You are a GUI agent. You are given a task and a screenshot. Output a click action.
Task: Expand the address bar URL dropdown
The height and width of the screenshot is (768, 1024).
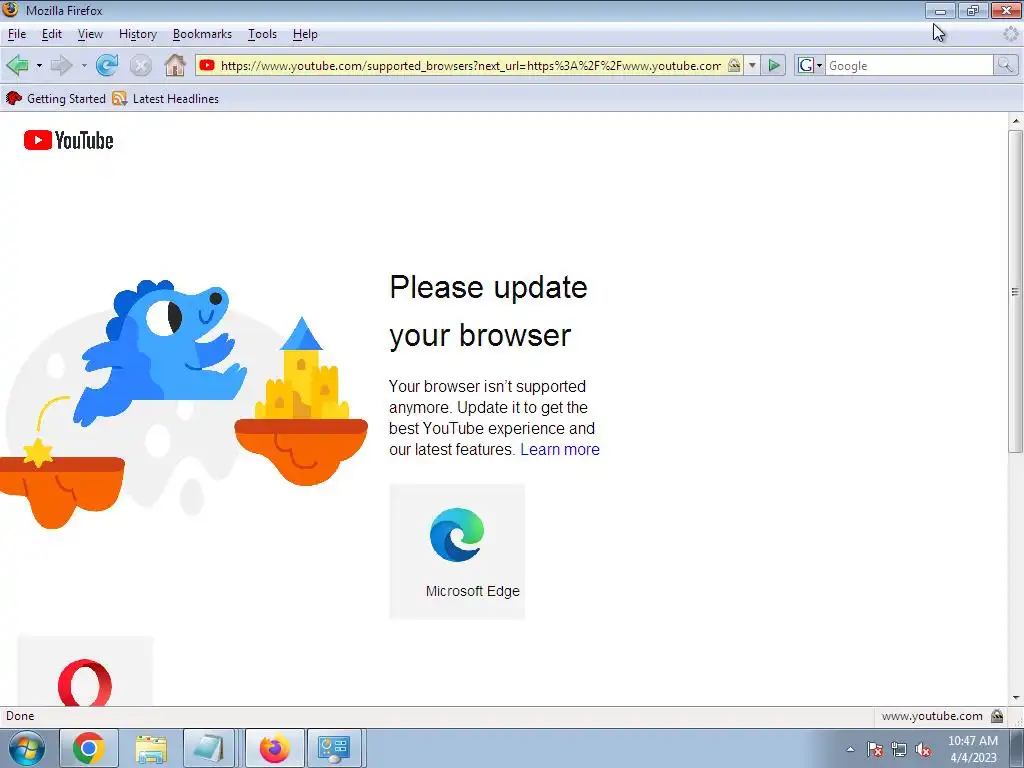(x=752, y=65)
